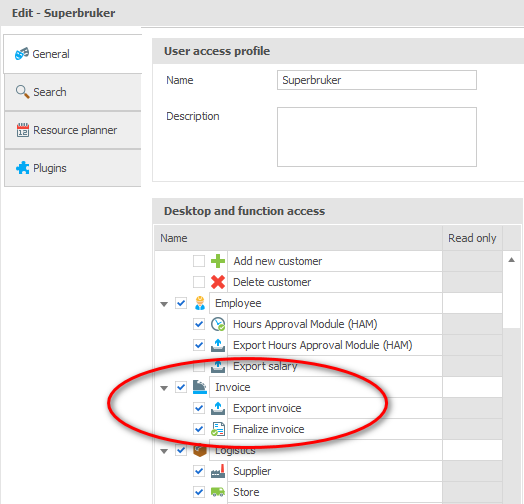Click the green Store truck icon
Image resolution: width=524 pixels, height=504 pixels.
tap(218, 492)
